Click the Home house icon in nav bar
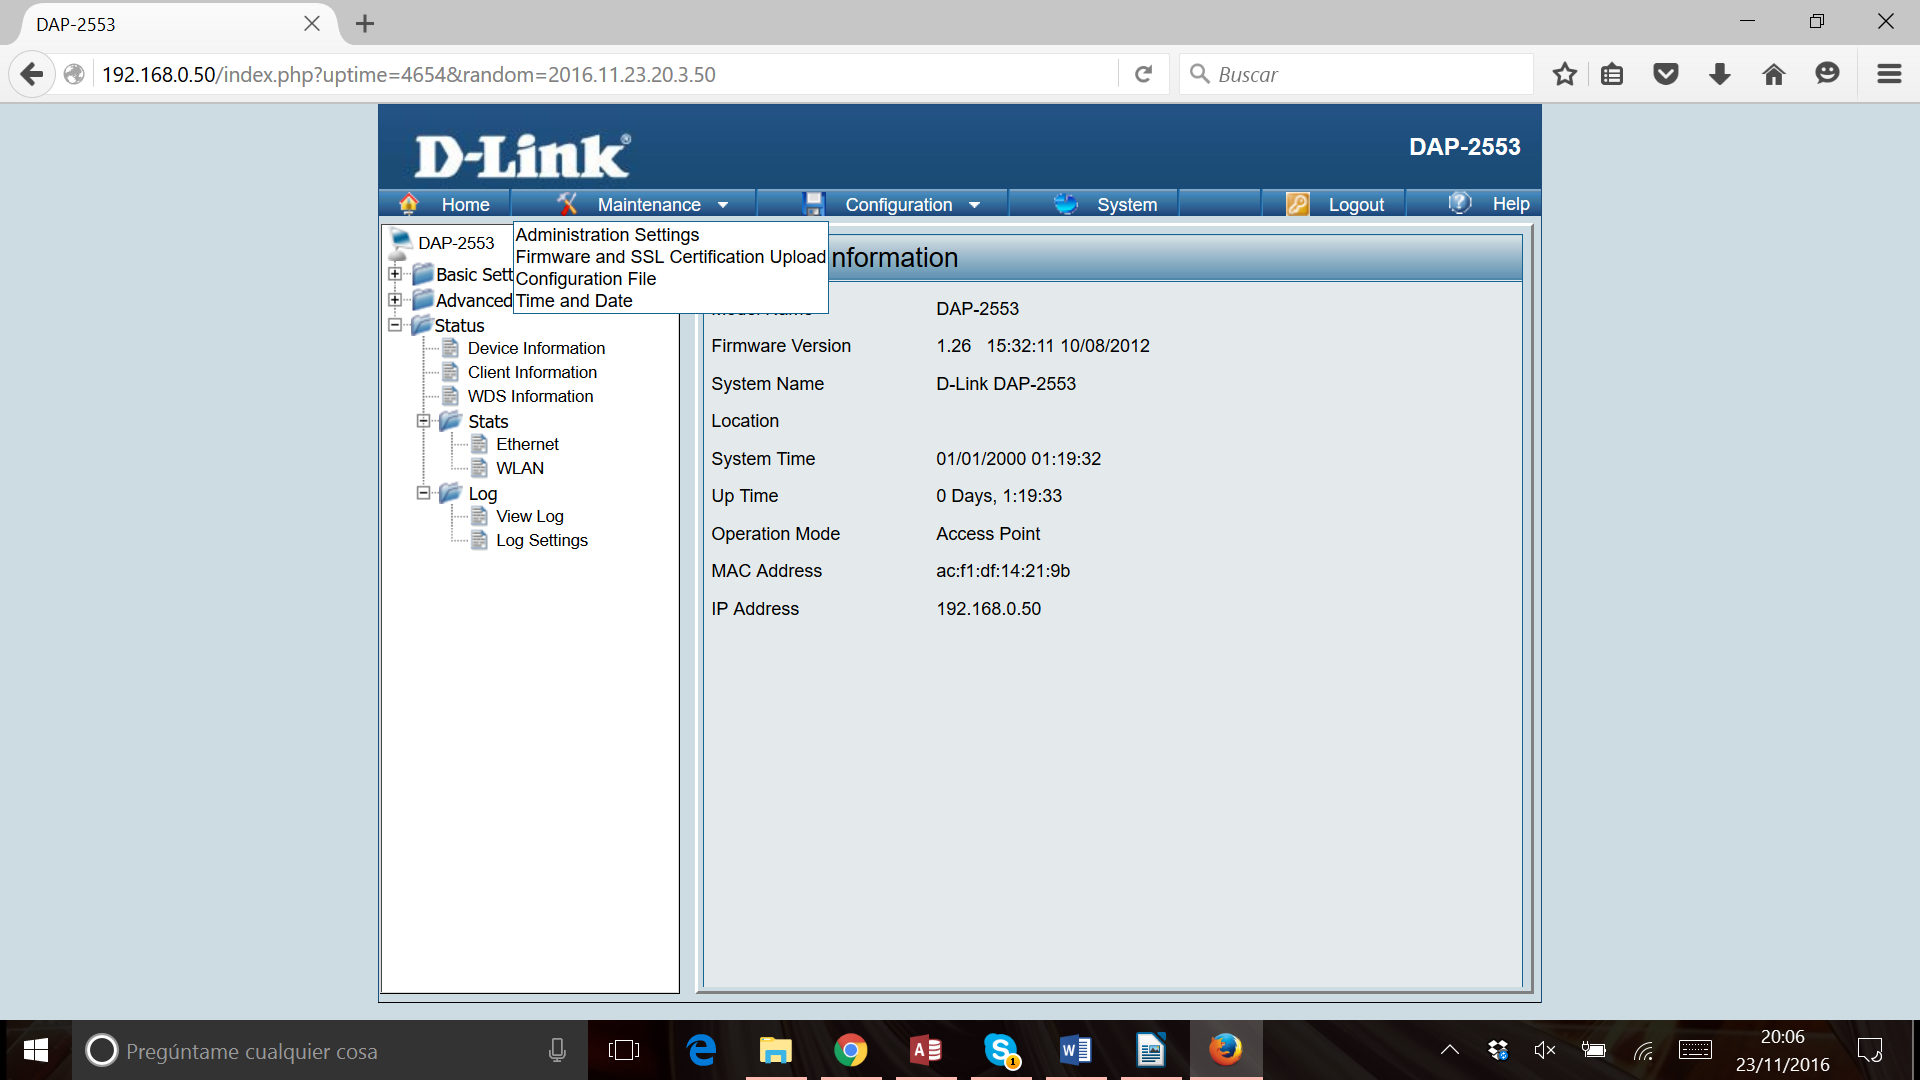The image size is (1920, 1080). point(408,204)
